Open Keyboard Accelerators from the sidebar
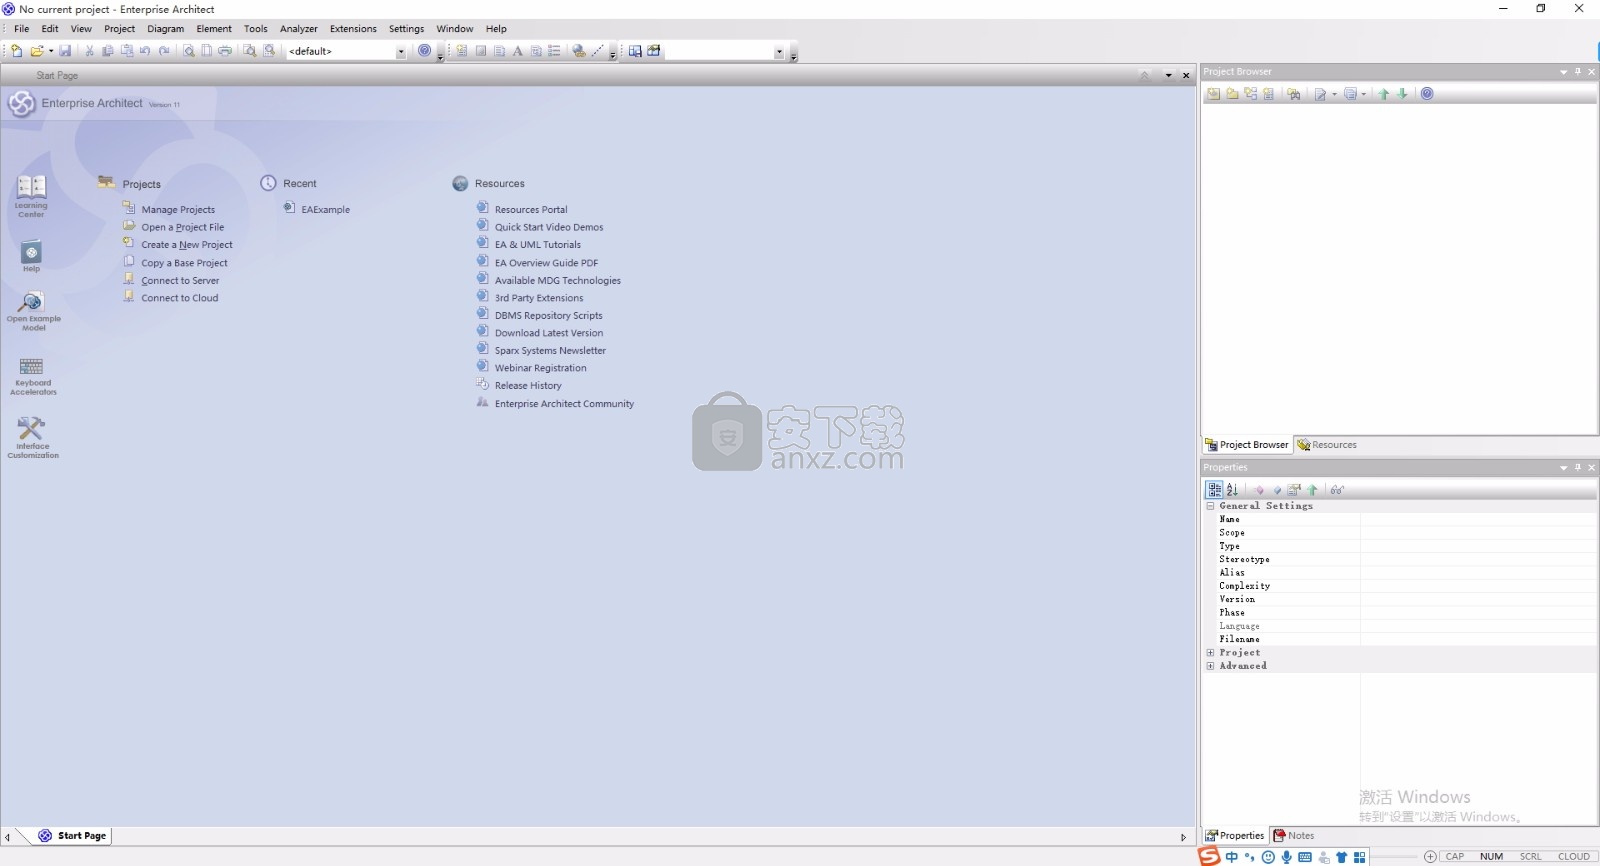 [x=33, y=376]
